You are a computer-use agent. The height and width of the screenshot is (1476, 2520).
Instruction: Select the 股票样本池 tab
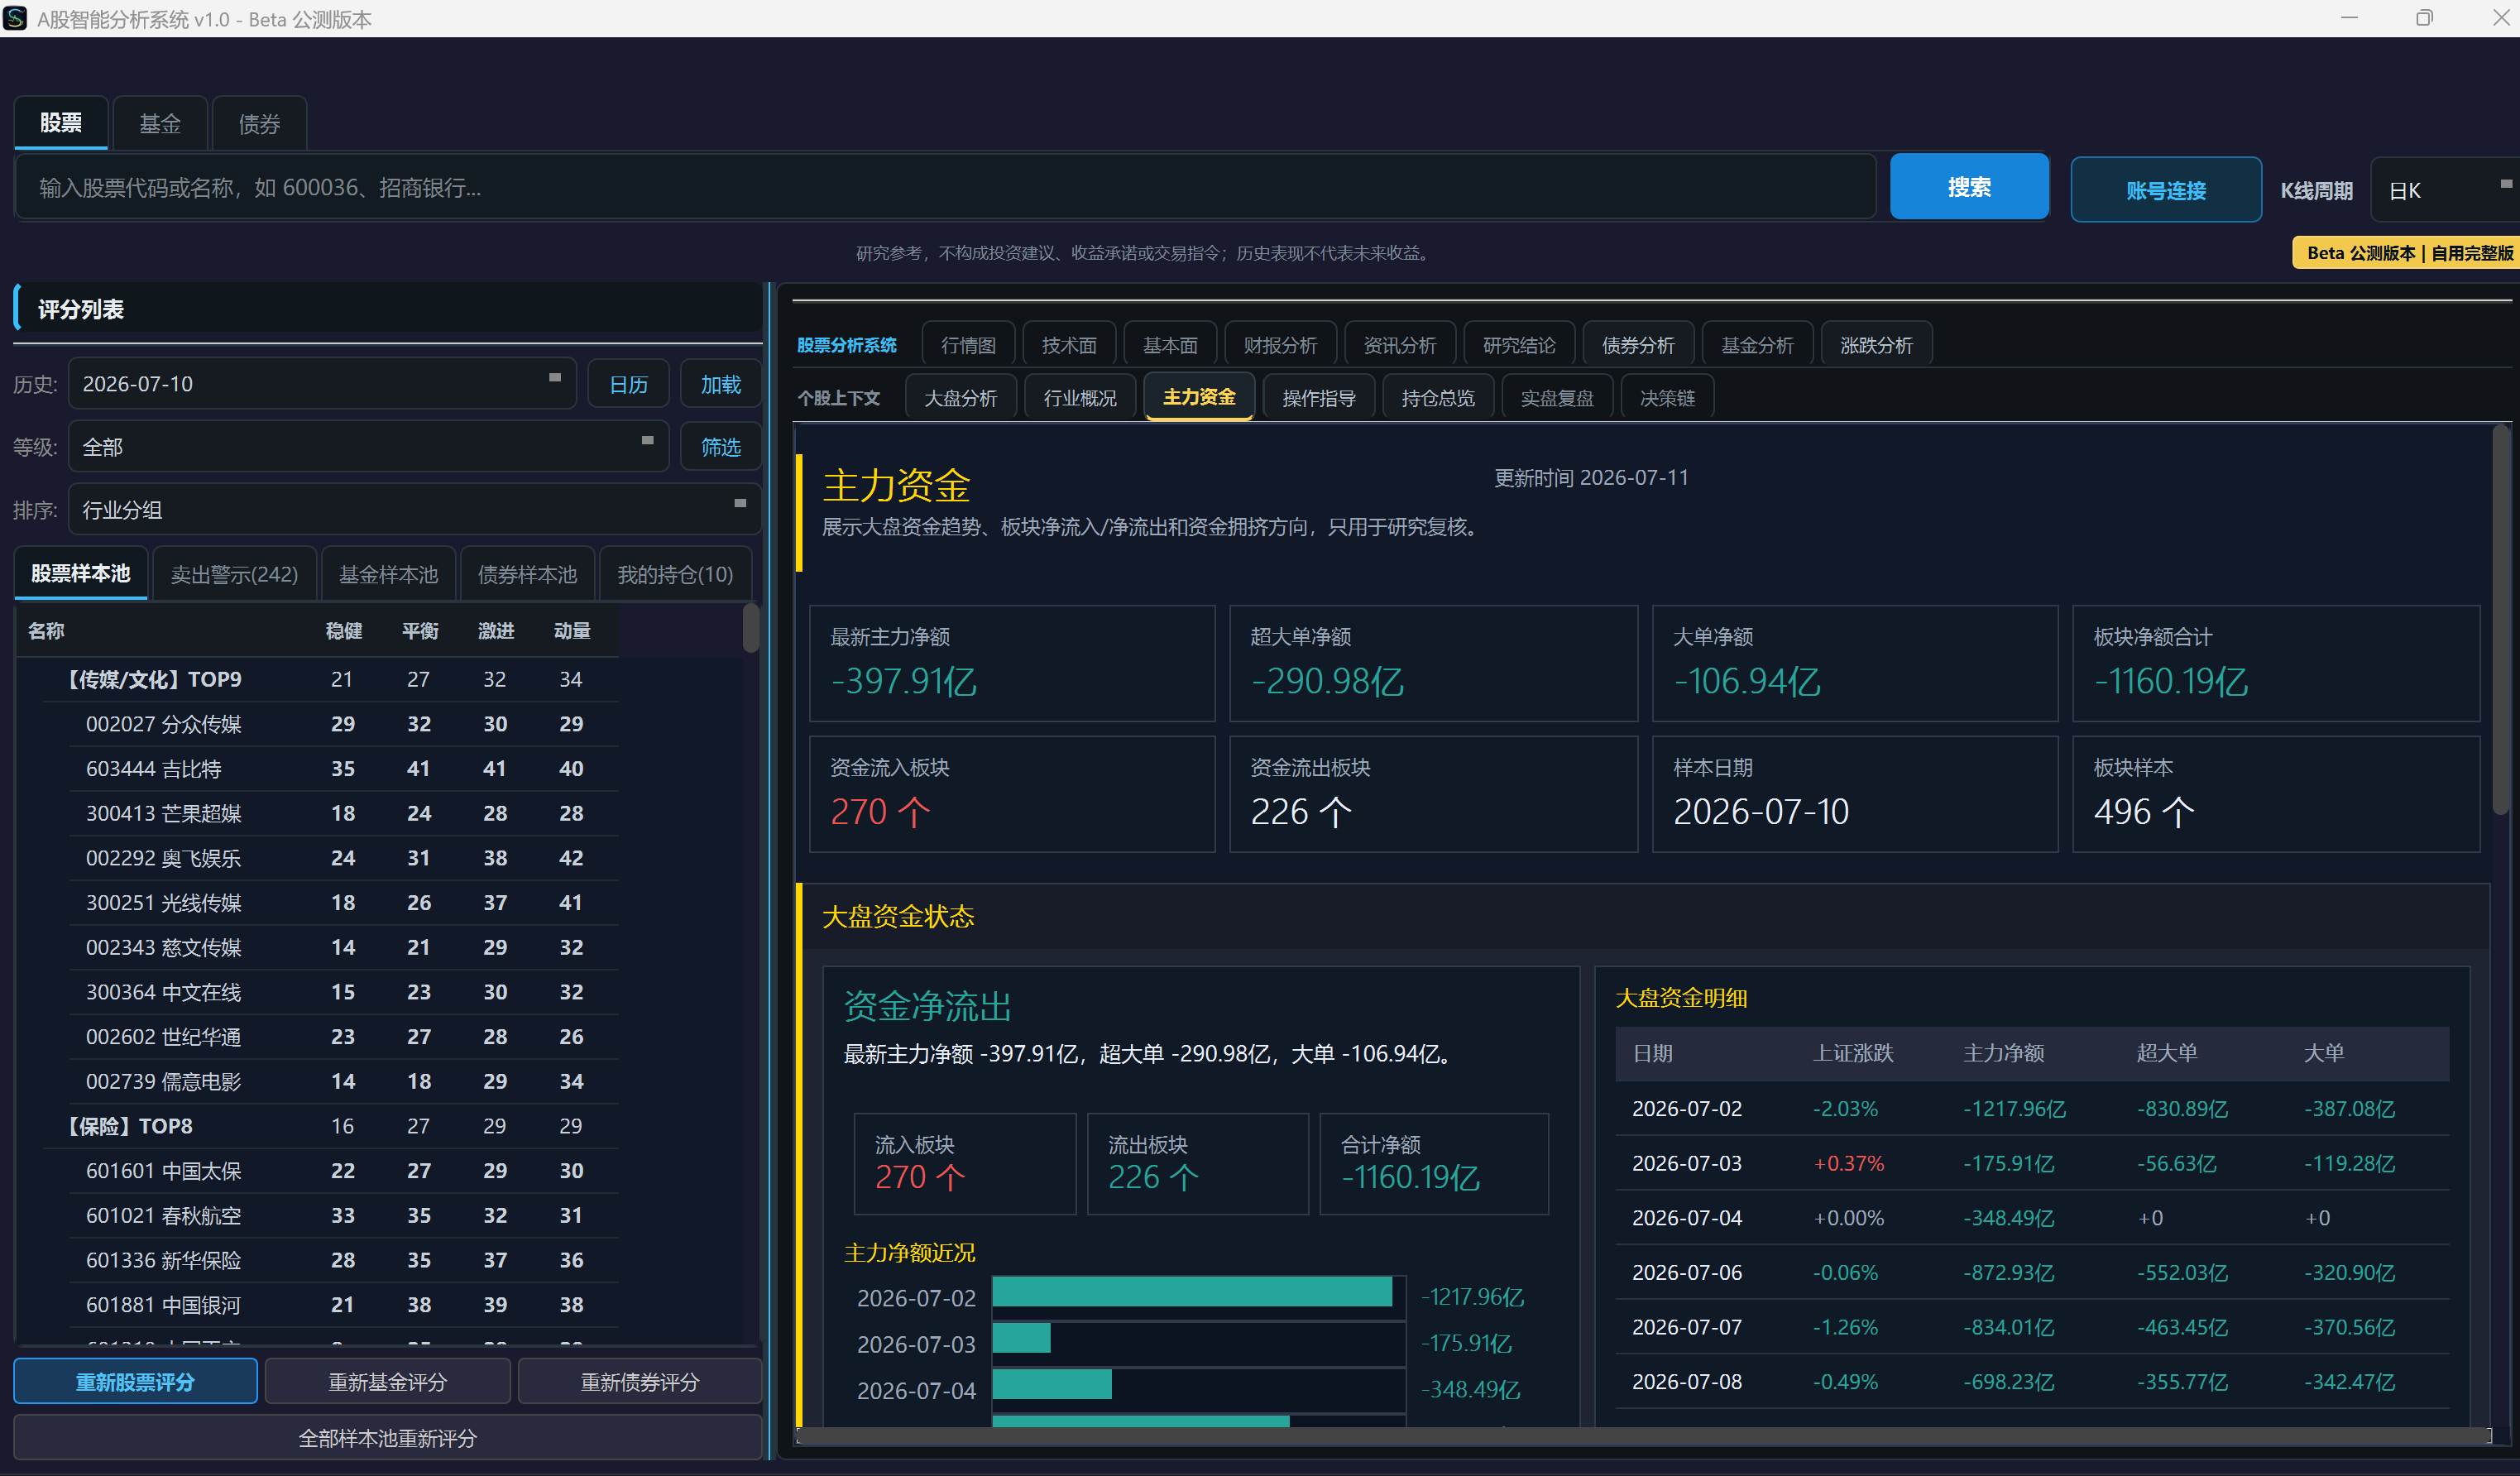pos(81,573)
